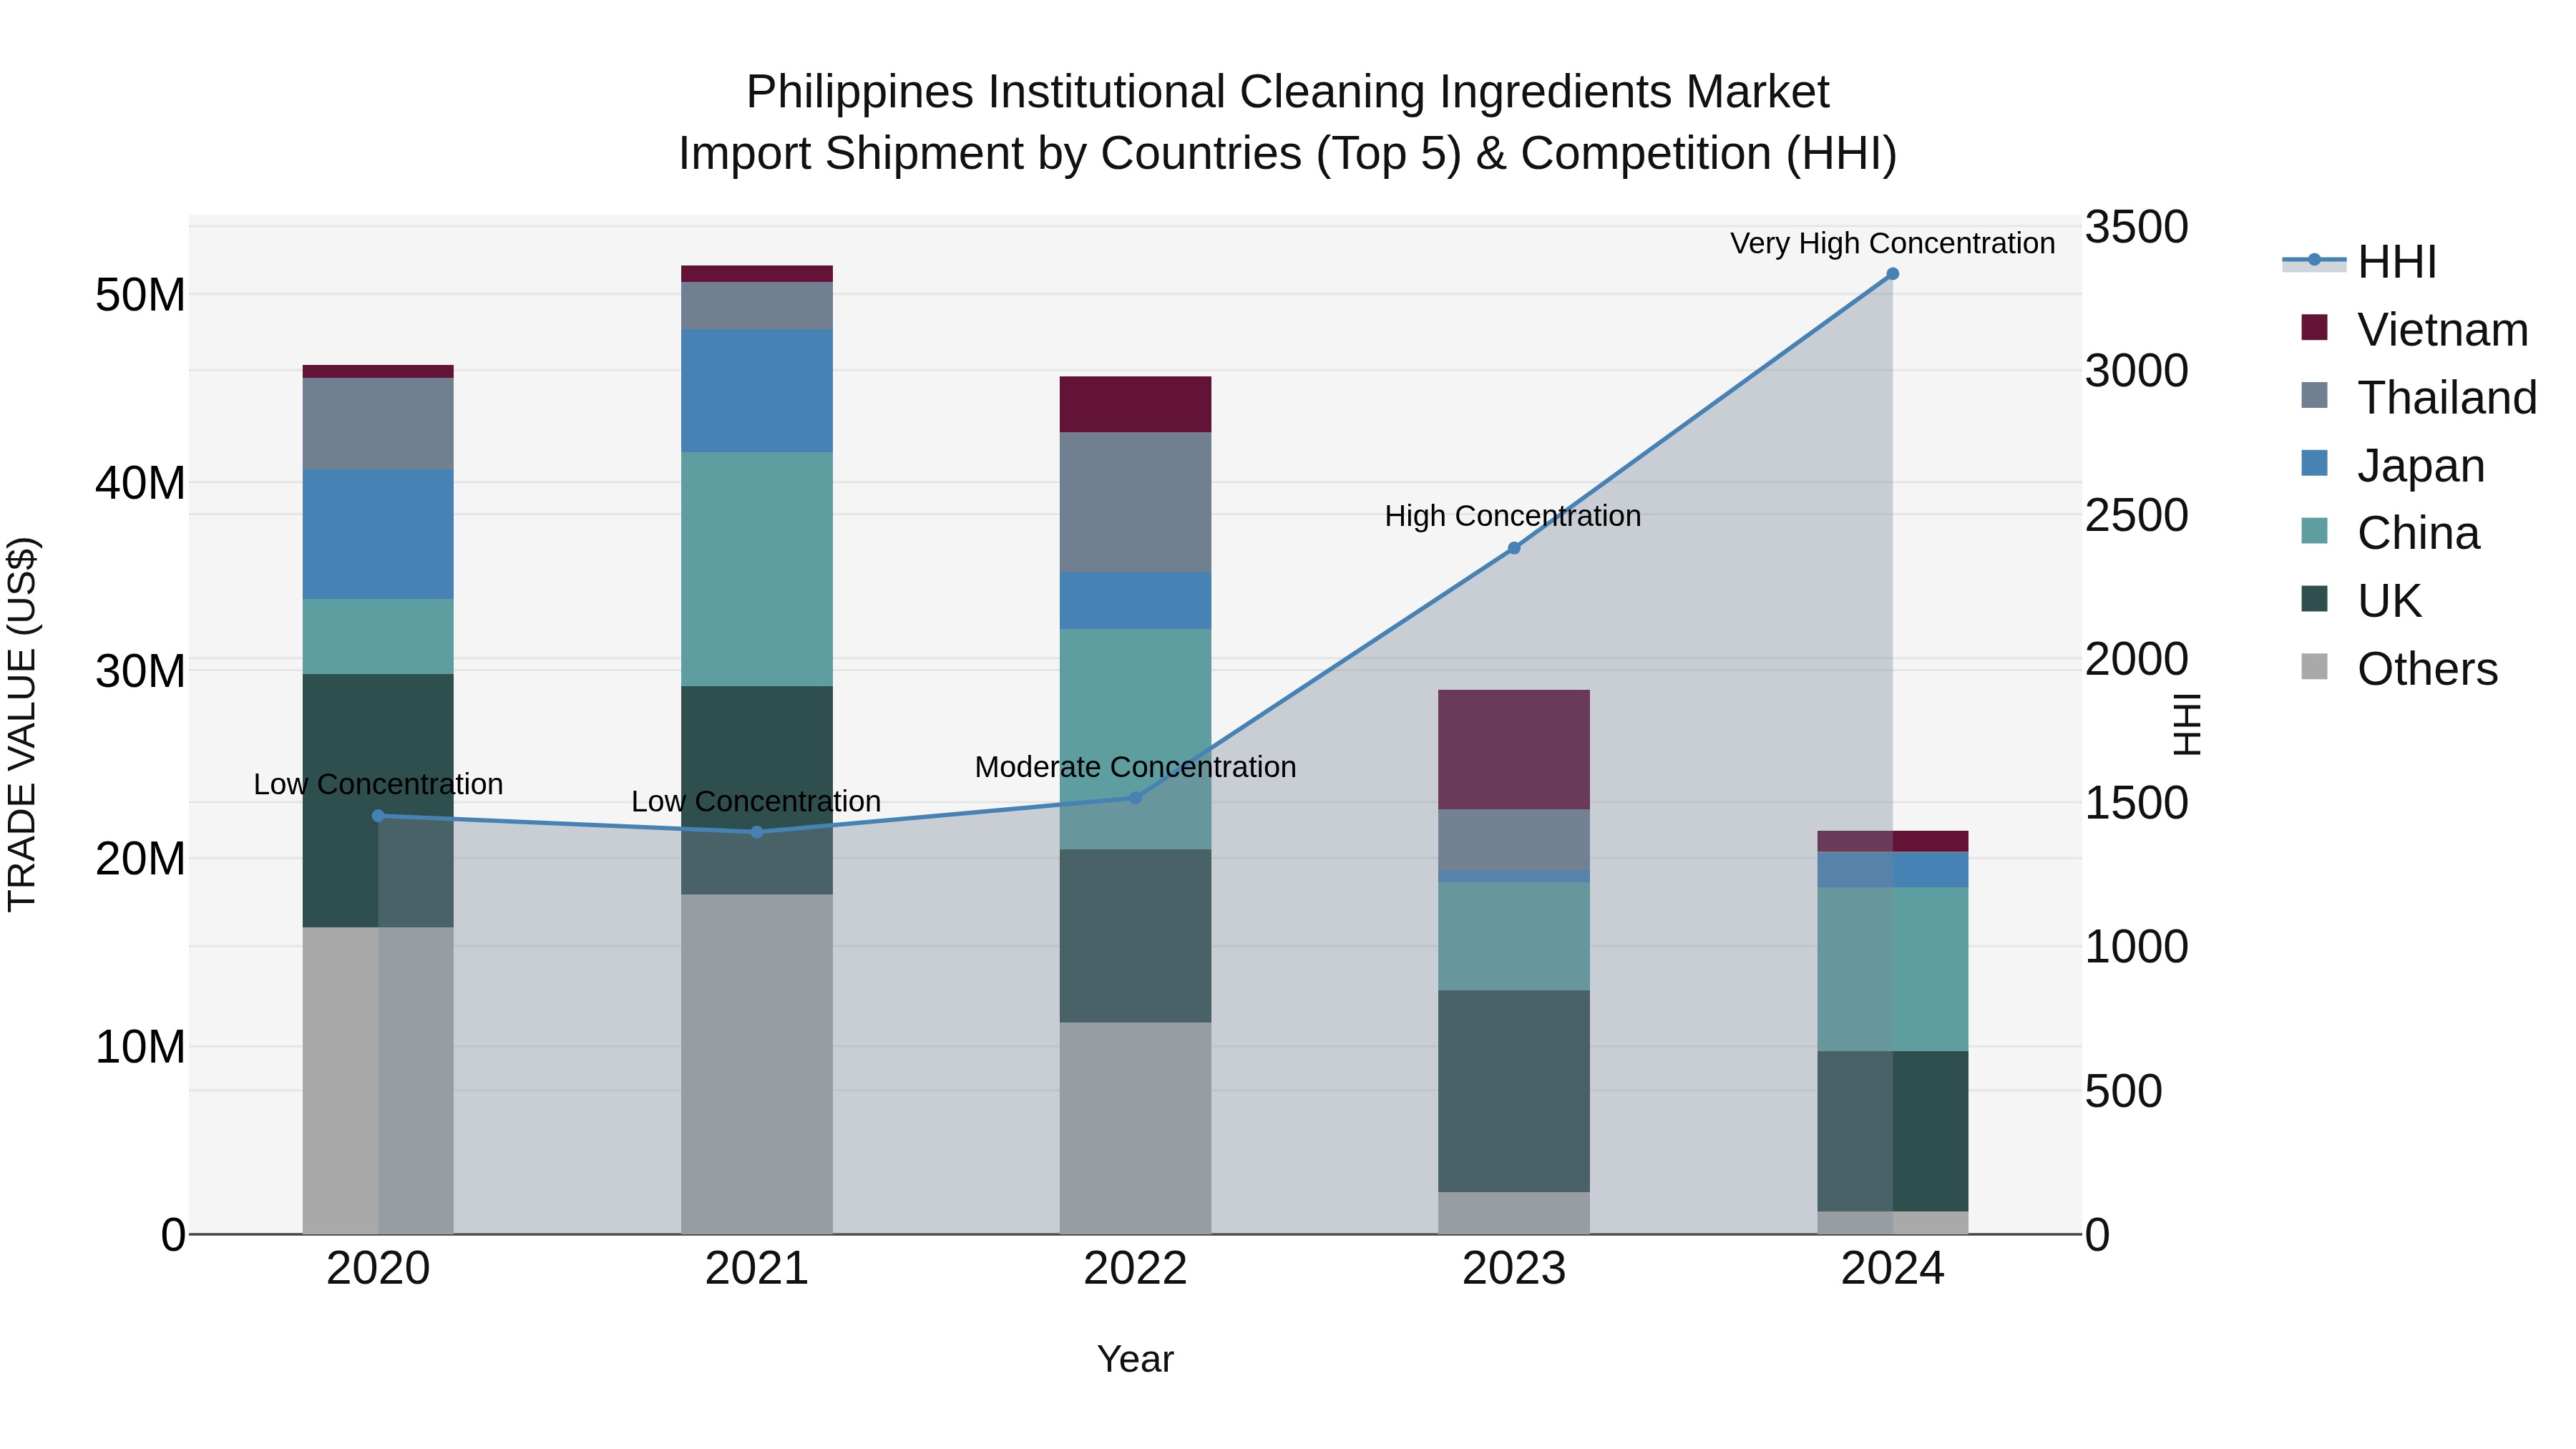Image resolution: width=2576 pixels, height=1449 pixels.
Task: Click the 2023 Vietnam bar segment
Action: (x=1514, y=750)
